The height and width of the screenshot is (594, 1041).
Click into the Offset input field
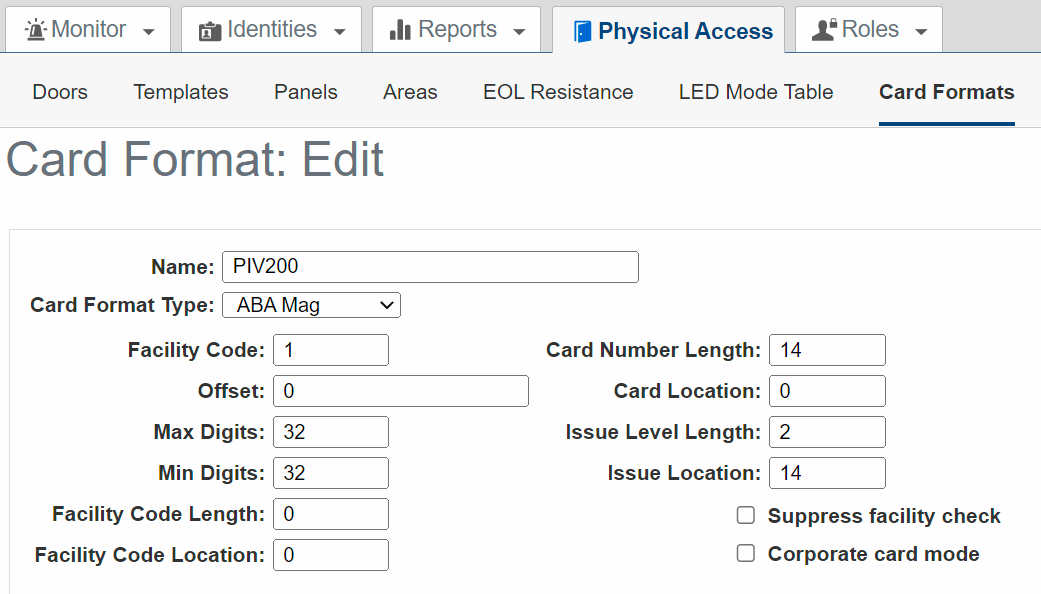tap(400, 391)
